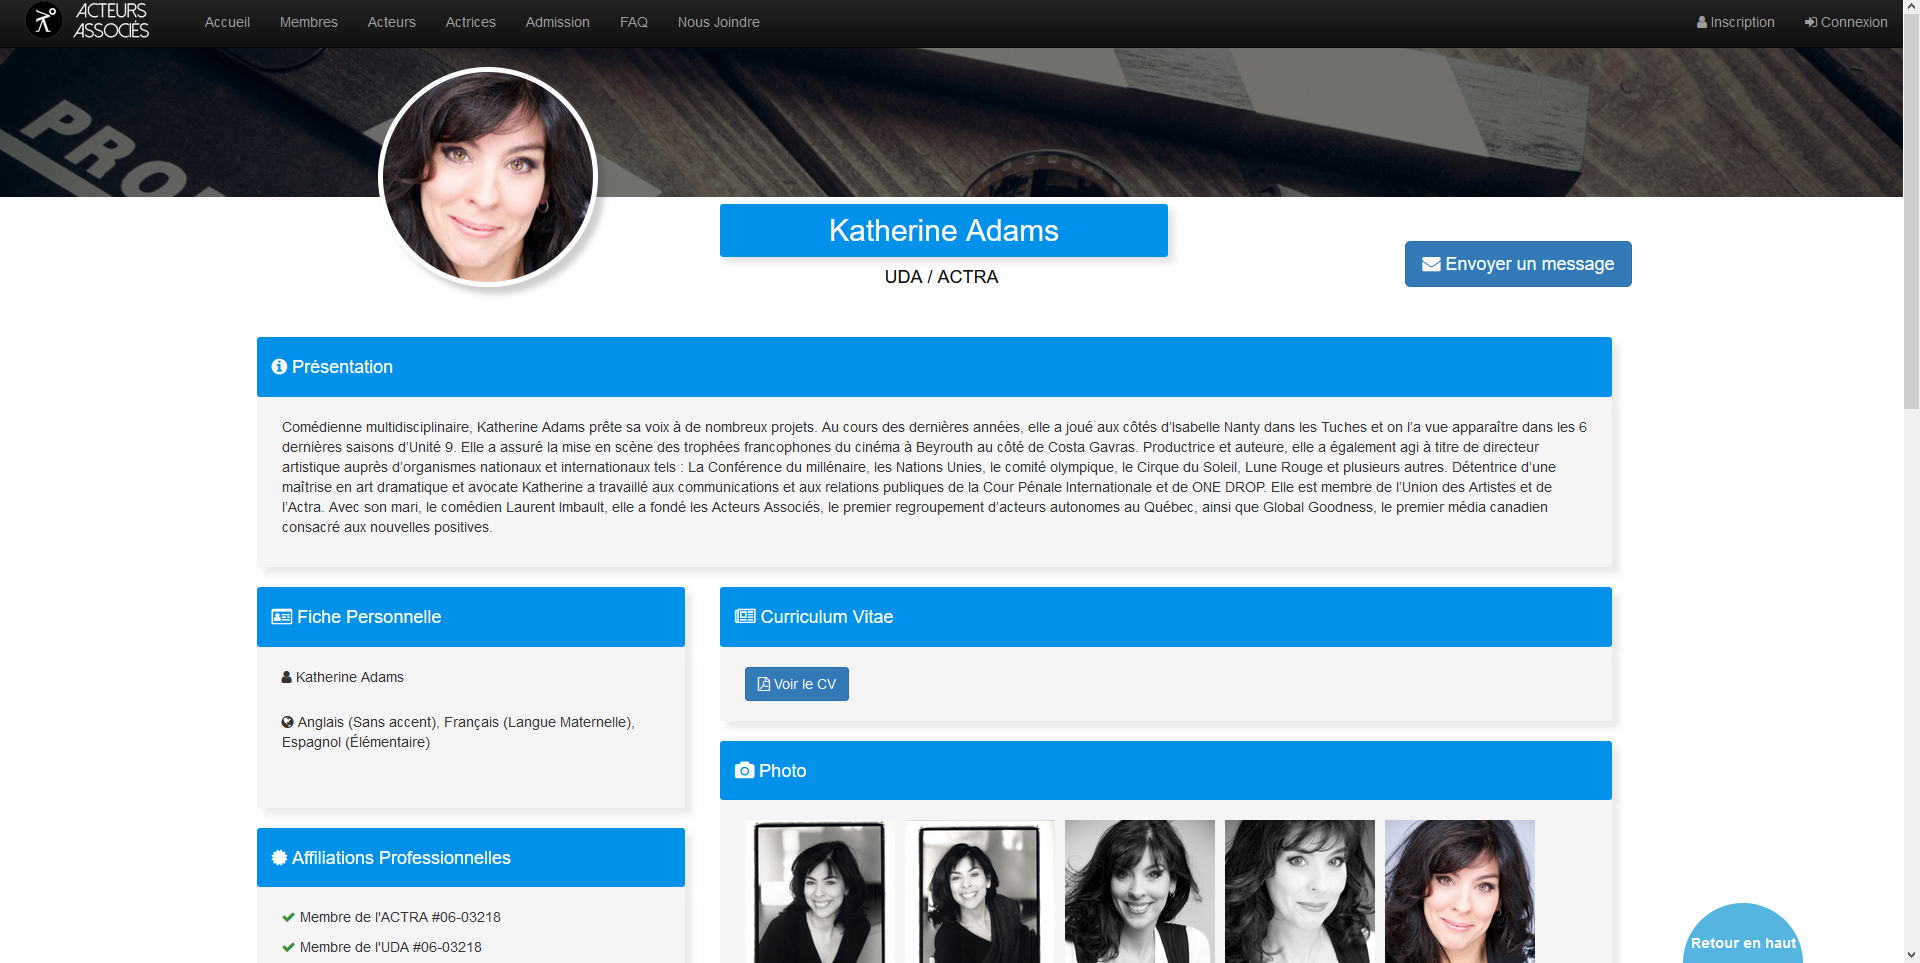The height and width of the screenshot is (963, 1920).
Task: Open the Actrices section
Action: [470, 22]
